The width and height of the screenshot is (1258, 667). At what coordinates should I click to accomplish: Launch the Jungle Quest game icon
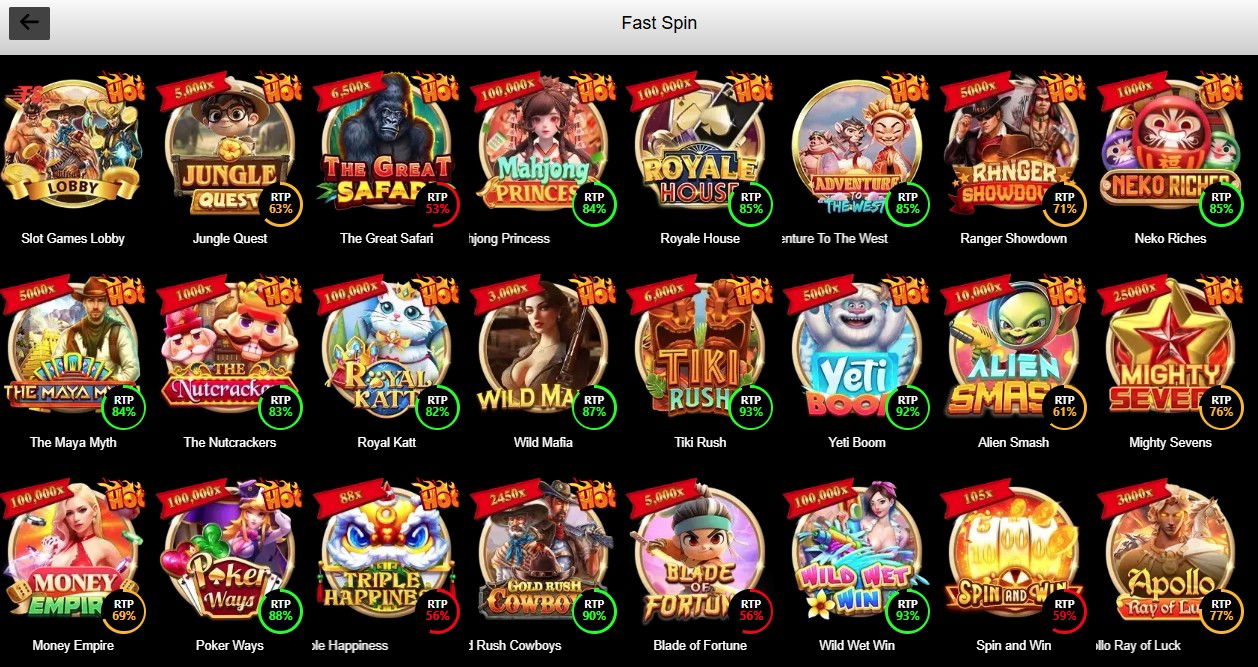230,146
